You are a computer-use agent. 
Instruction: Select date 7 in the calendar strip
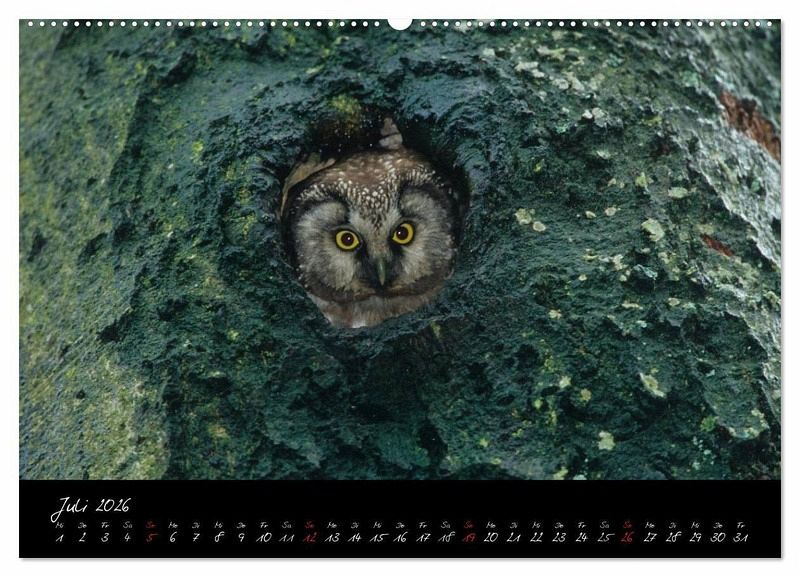click(x=196, y=537)
